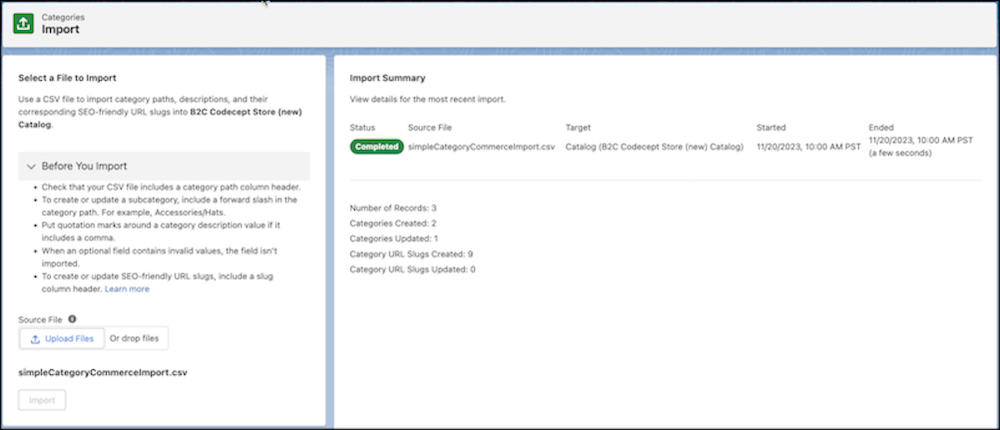The image size is (1000, 430).
Task: Click the Started column header
Action: (x=771, y=128)
